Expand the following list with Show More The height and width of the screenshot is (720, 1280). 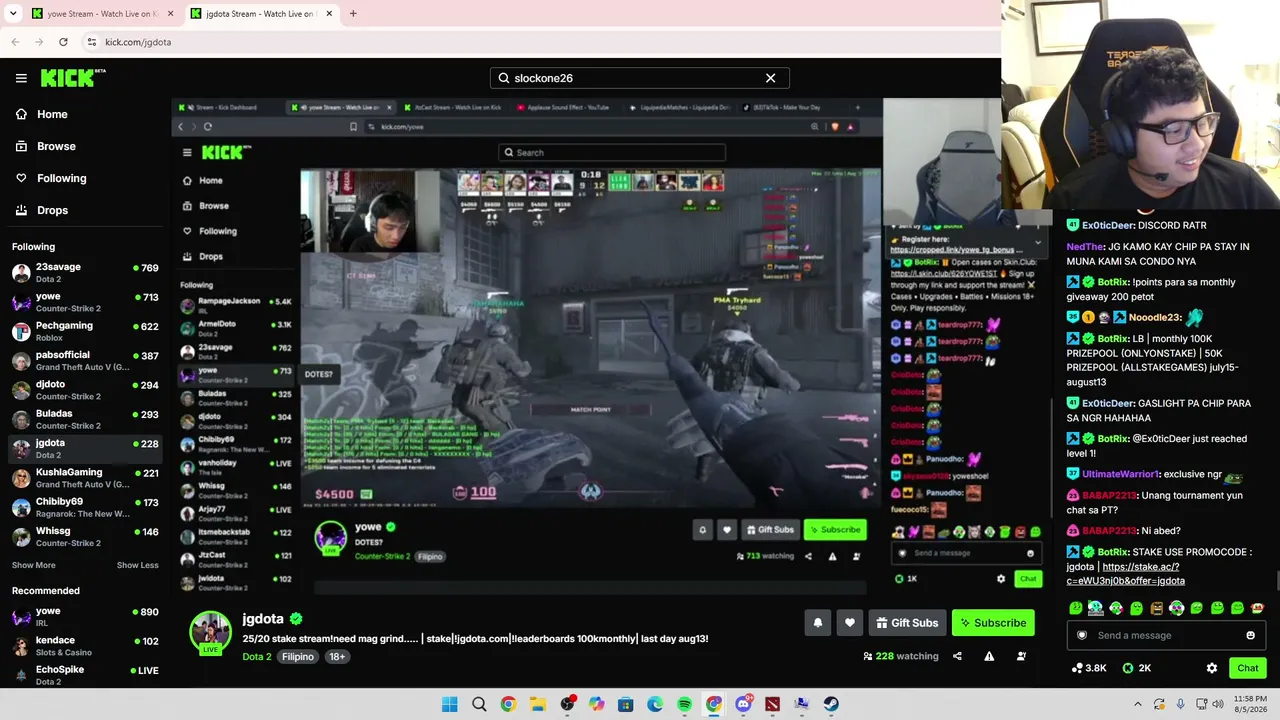[33, 565]
